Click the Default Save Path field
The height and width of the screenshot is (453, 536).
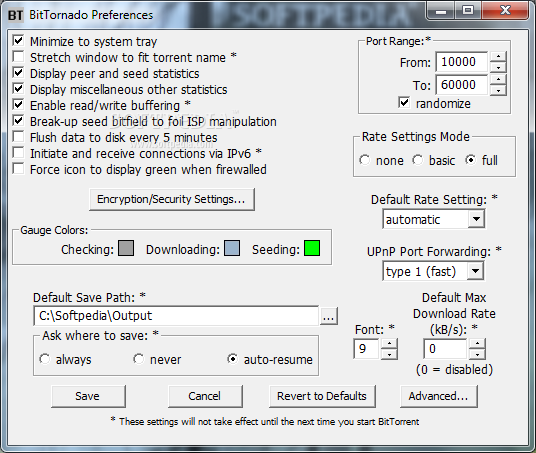[176, 316]
